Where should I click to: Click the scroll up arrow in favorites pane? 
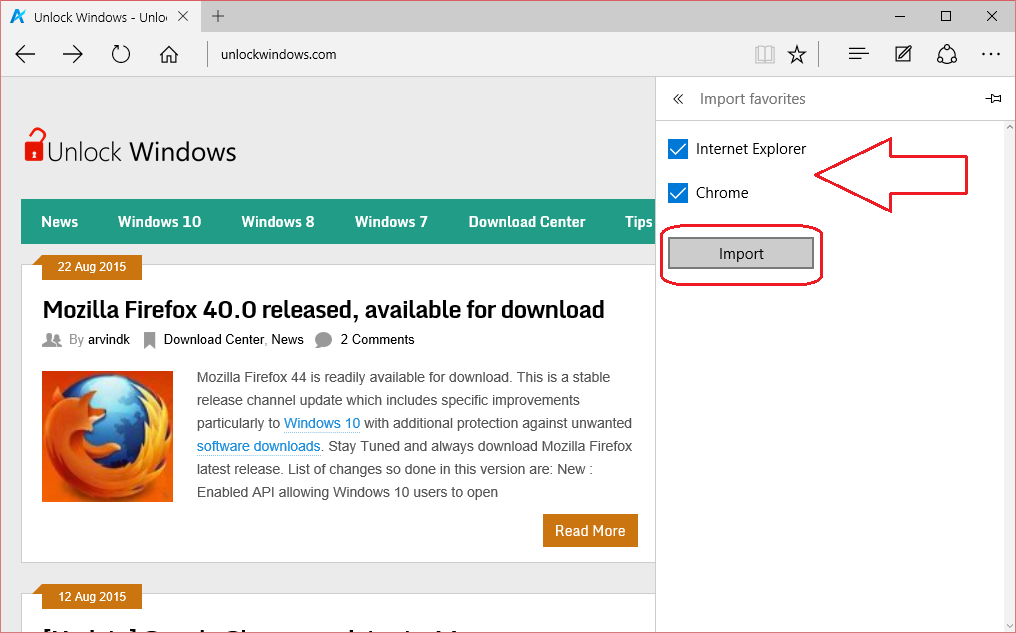point(1010,127)
